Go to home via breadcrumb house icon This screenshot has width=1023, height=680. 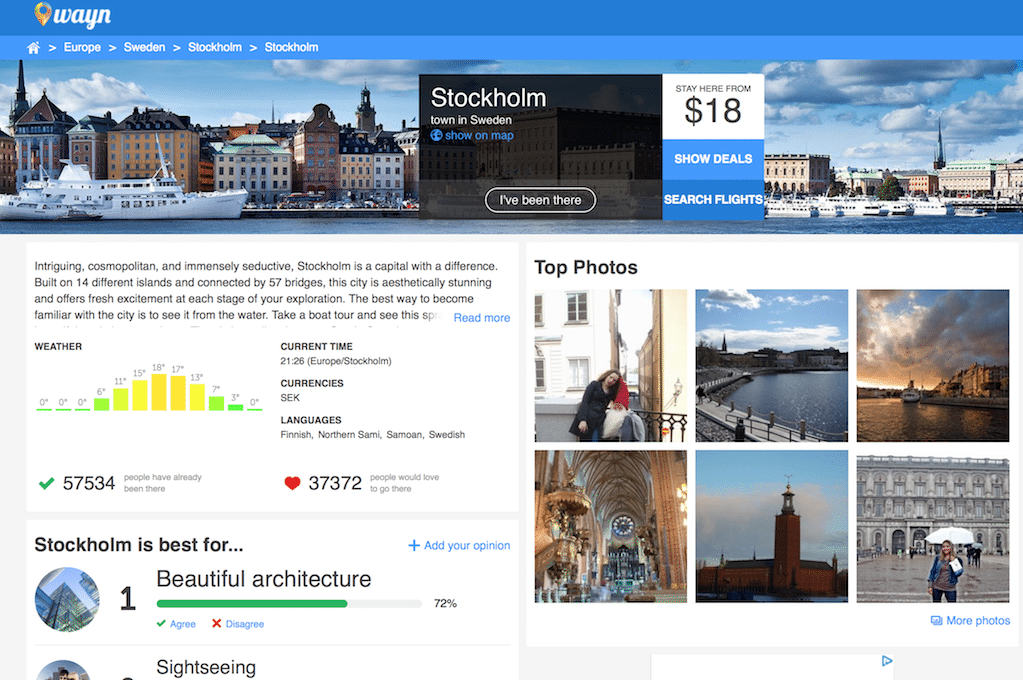coord(33,48)
